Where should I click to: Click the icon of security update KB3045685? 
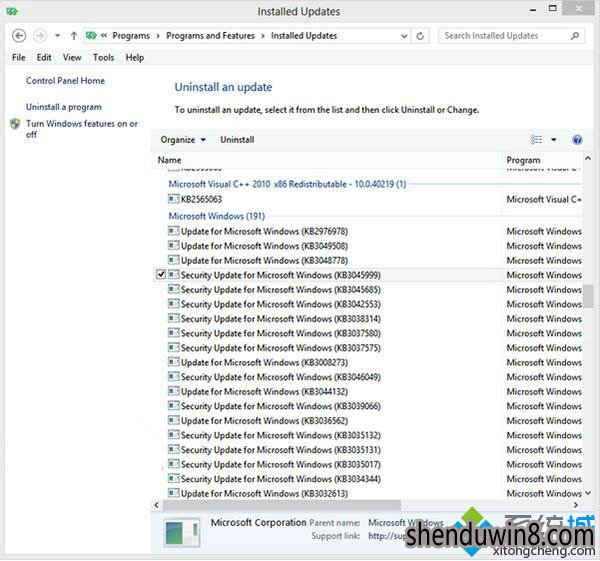point(174,289)
